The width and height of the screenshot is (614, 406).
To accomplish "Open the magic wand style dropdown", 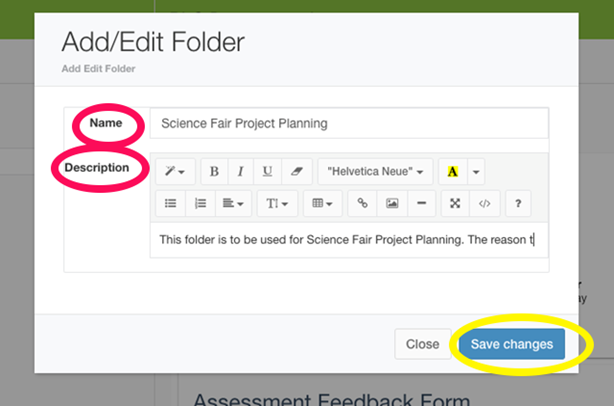I will pos(175,171).
